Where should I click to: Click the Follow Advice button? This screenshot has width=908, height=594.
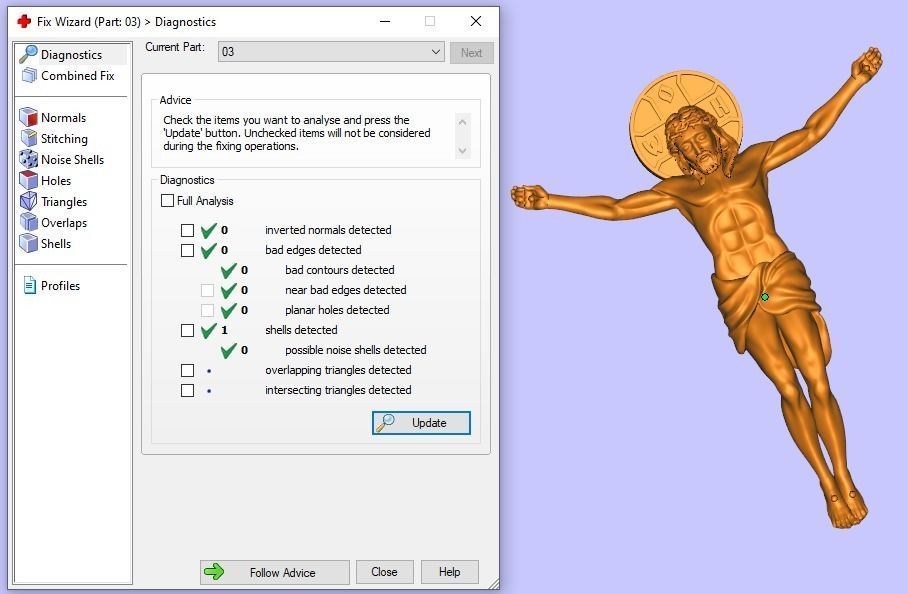pos(274,573)
